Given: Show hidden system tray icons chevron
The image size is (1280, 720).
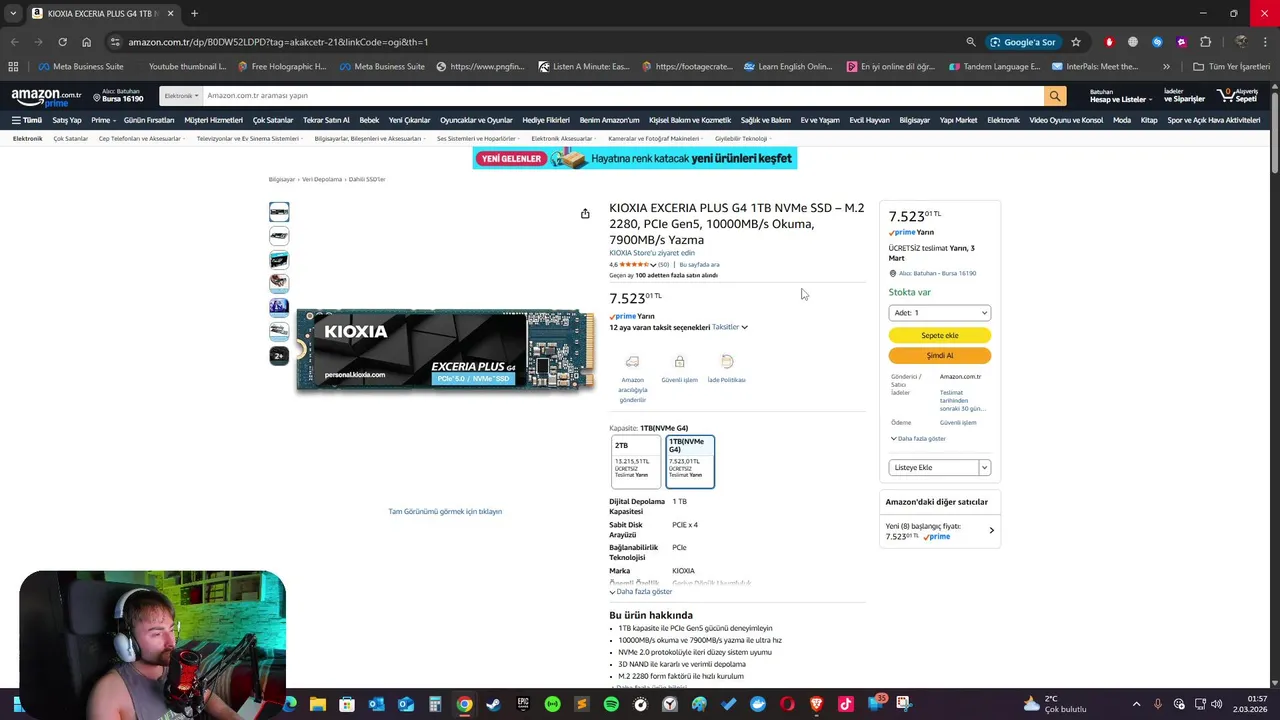Looking at the screenshot, I should click(1137, 704).
